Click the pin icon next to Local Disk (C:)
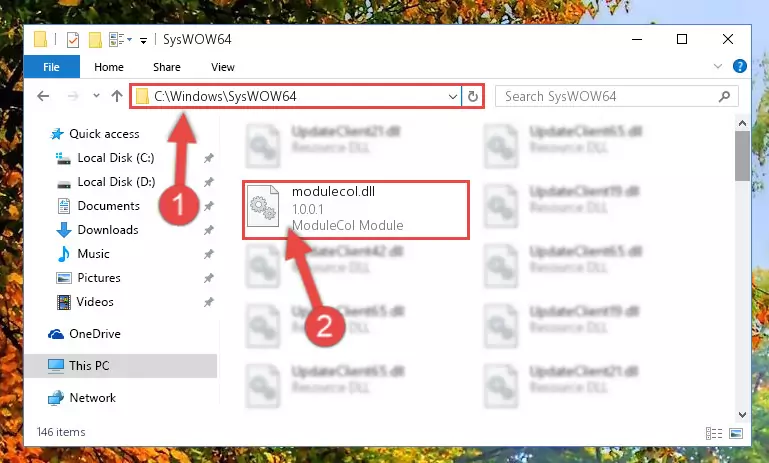This screenshot has width=769, height=463. click(209, 158)
